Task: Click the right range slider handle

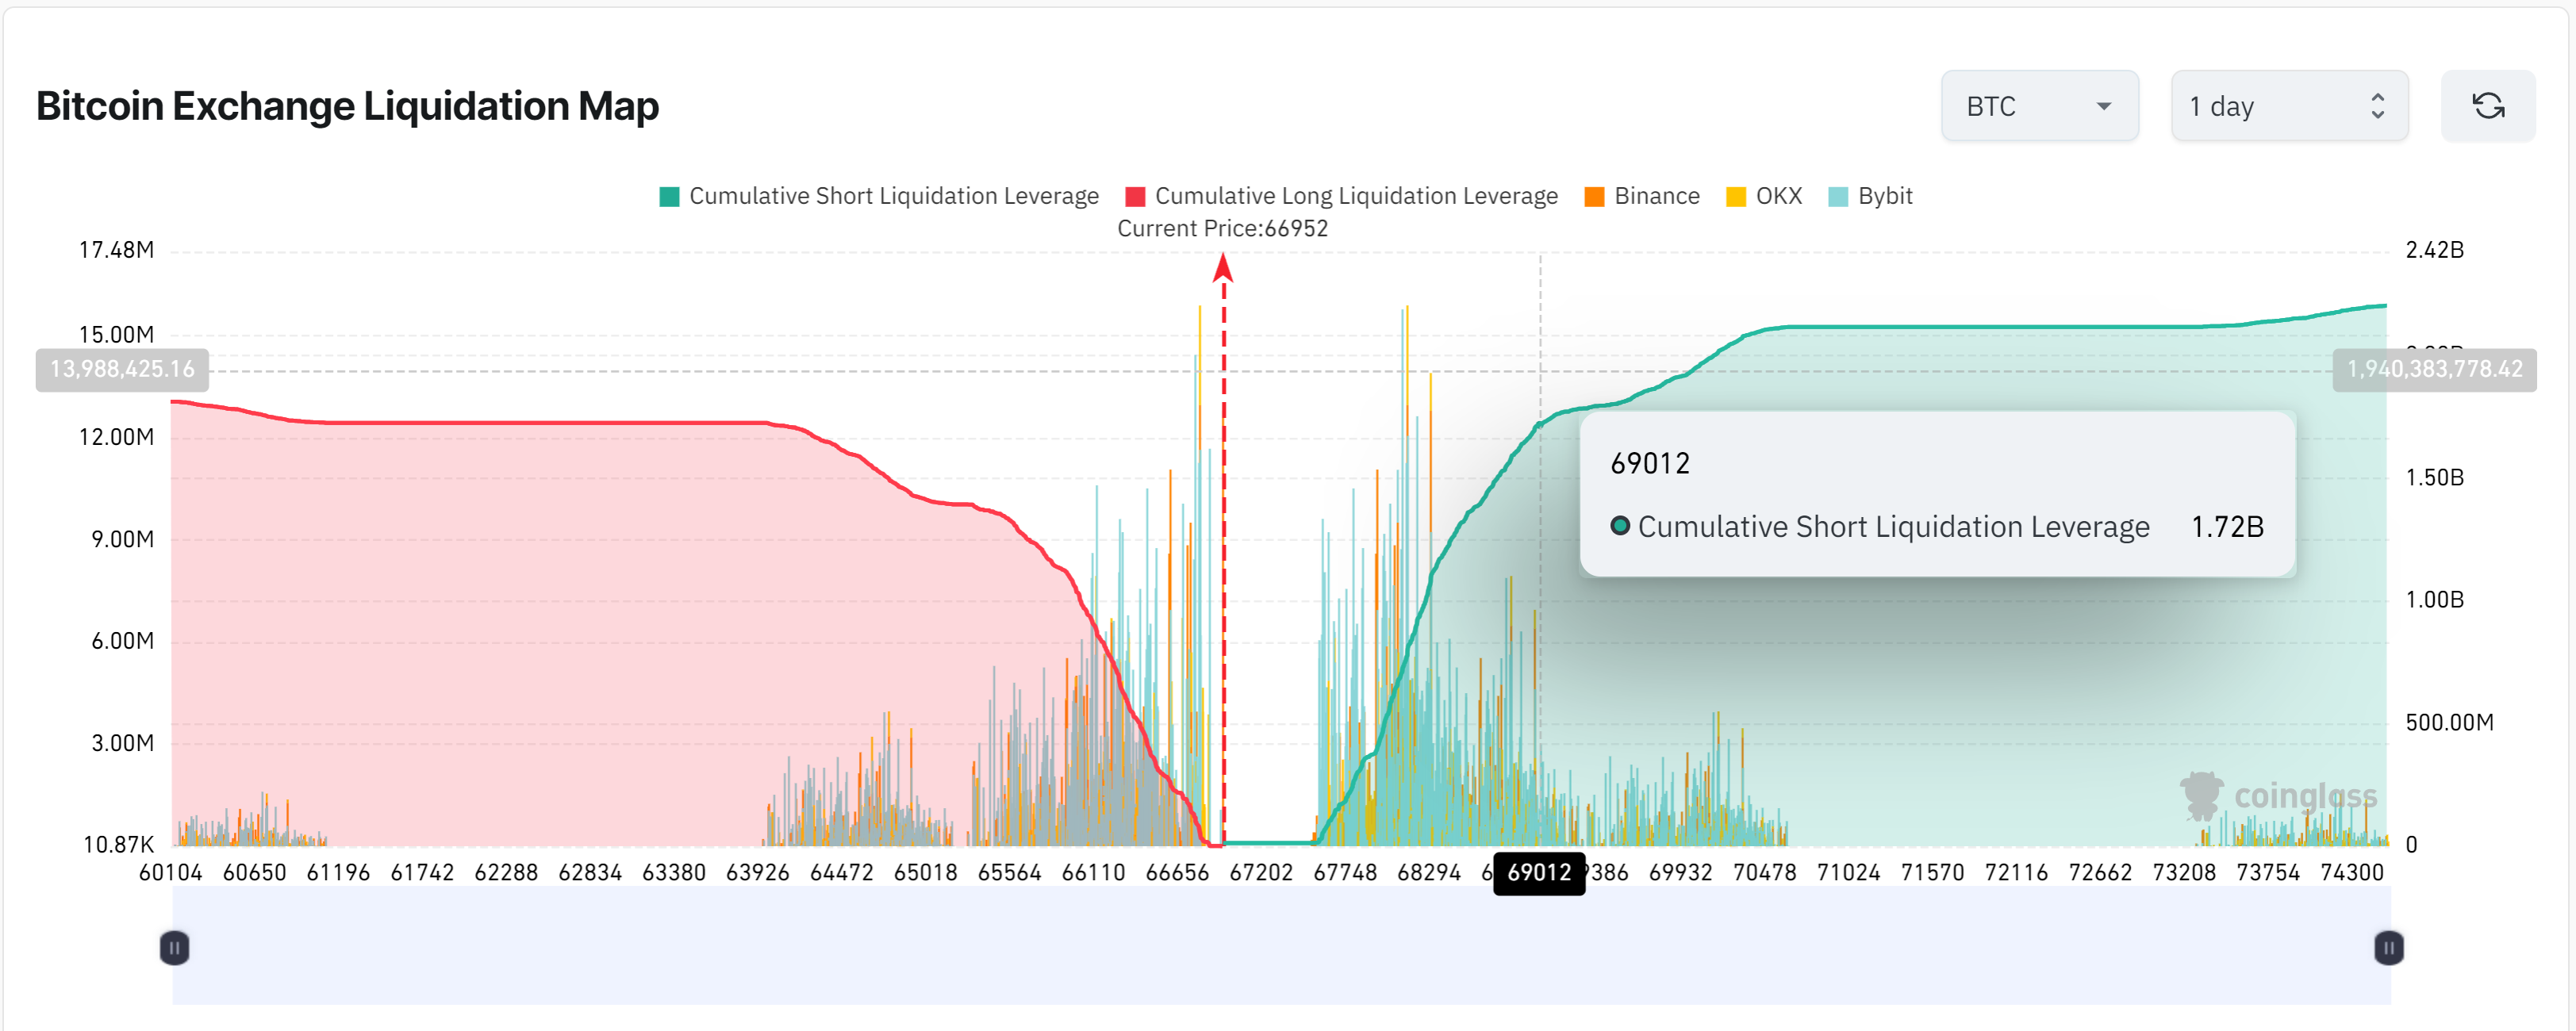Action: (2388, 947)
